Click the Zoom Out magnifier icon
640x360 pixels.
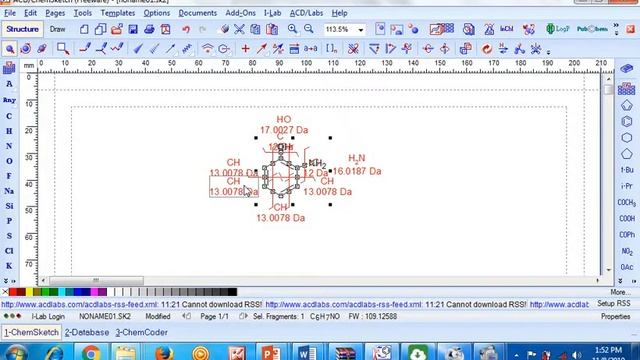click(x=309, y=29)
